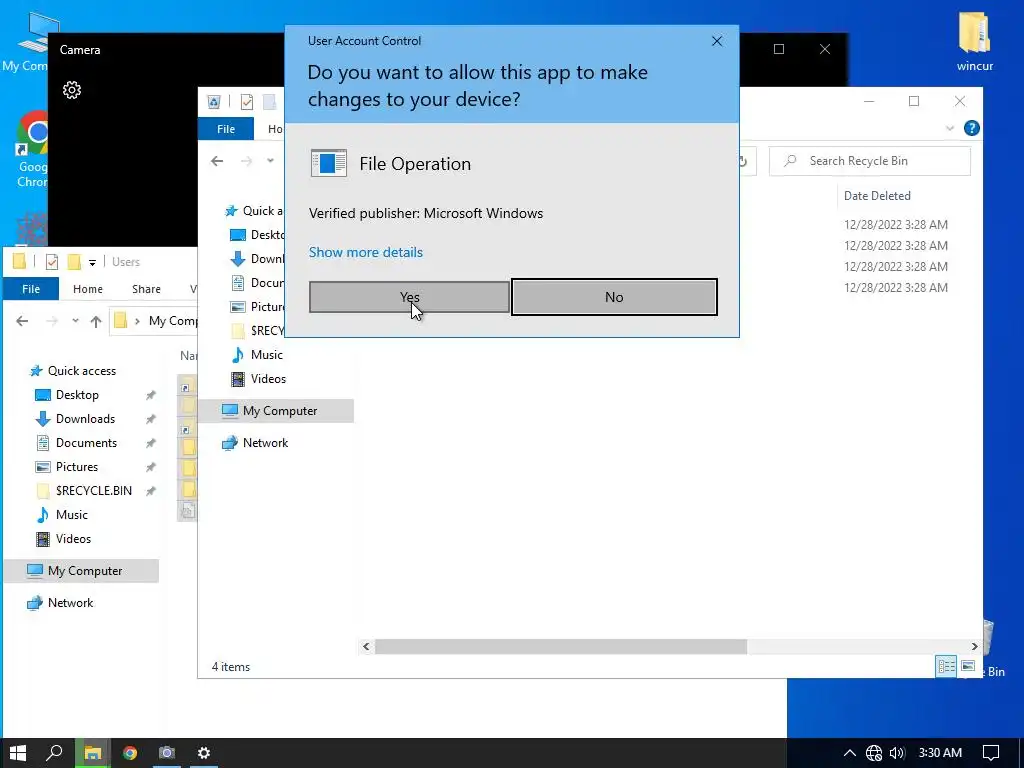Image resolution: width=1024 pixels, height=768 pixels.
Task: Click network globe tray icon
Action: [874, 753]
